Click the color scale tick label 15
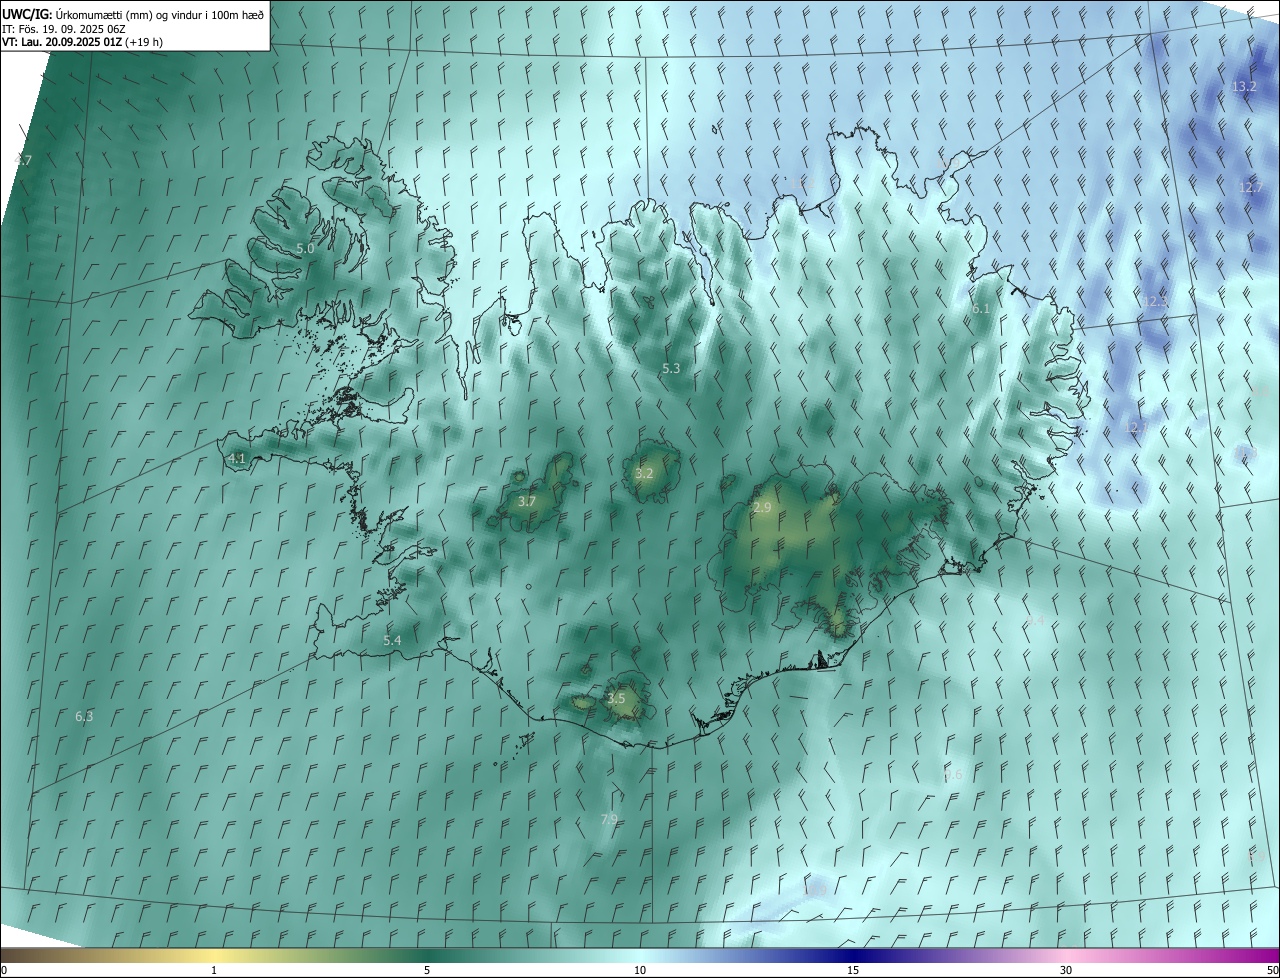 [853, 970]
